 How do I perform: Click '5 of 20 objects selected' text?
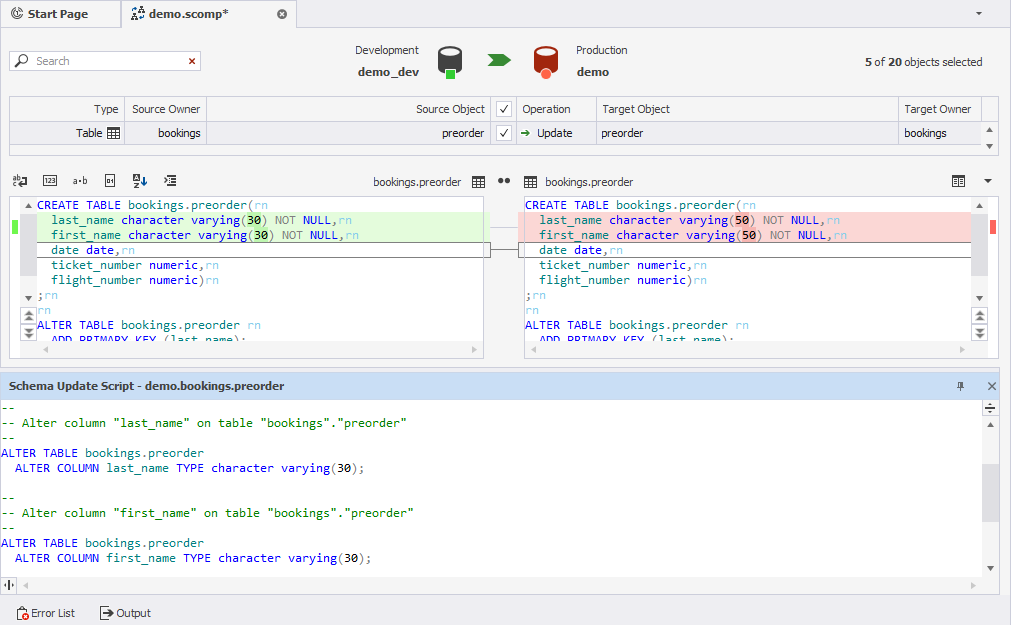click(x=923, y=62)
